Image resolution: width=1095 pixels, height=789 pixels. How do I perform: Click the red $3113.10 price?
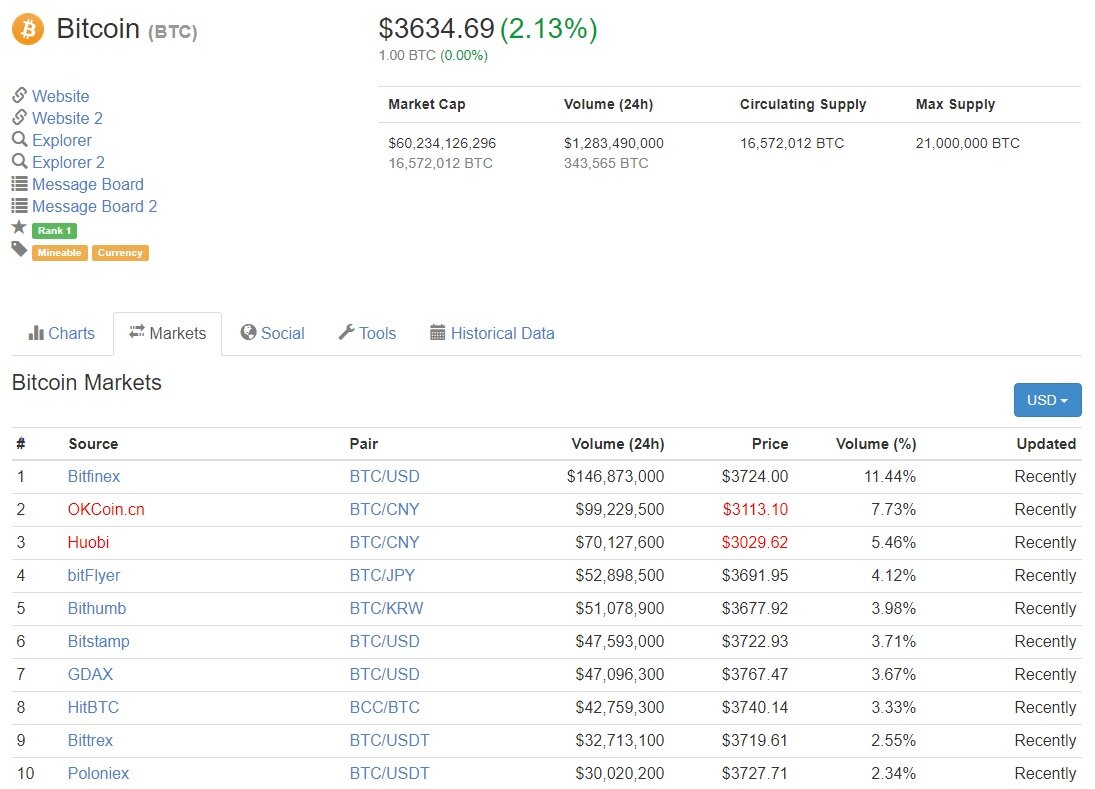[x=755, y=510]
